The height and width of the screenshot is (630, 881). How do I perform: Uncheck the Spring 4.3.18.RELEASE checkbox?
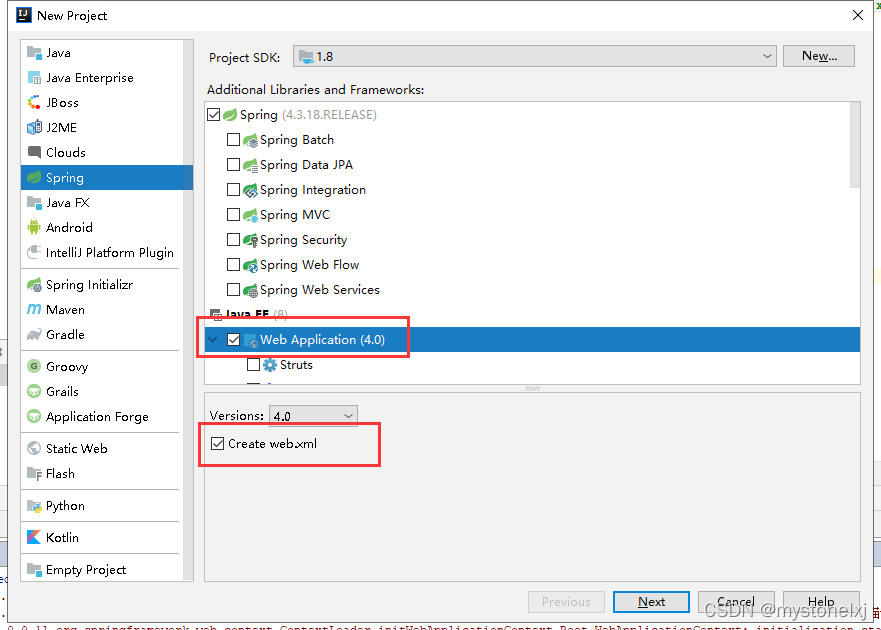214,115
